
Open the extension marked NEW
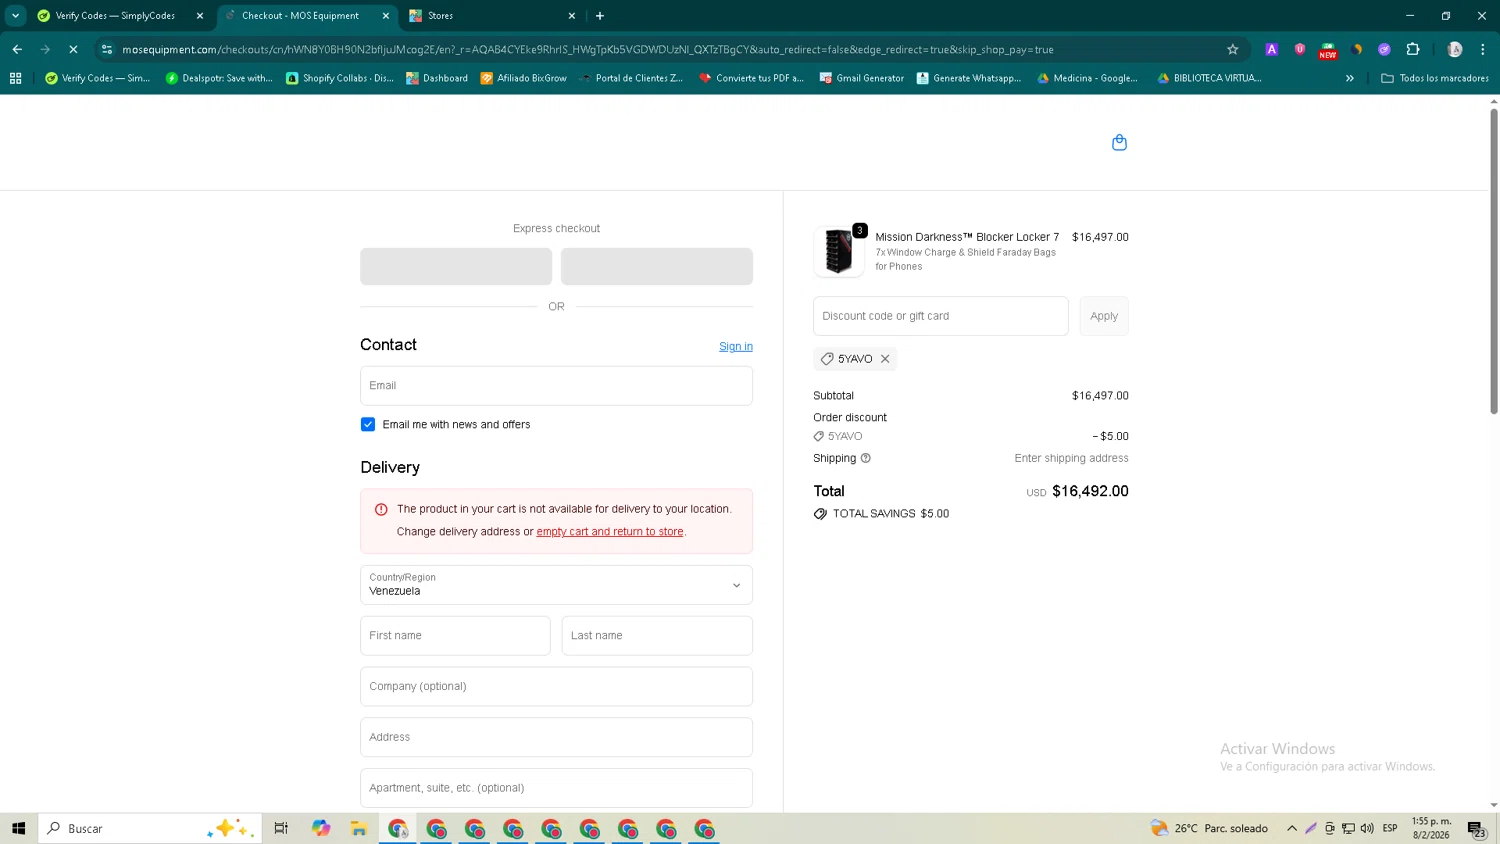pyautogui.click(x=1327, y=50)
